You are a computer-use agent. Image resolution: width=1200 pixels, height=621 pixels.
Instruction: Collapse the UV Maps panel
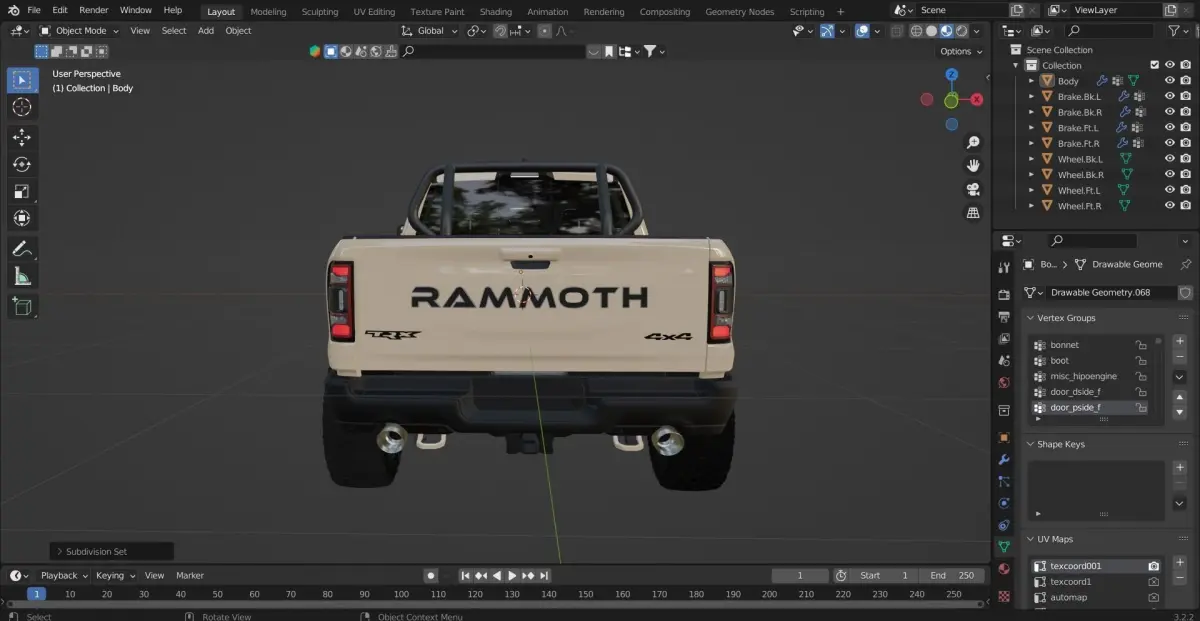(1031, 539)
